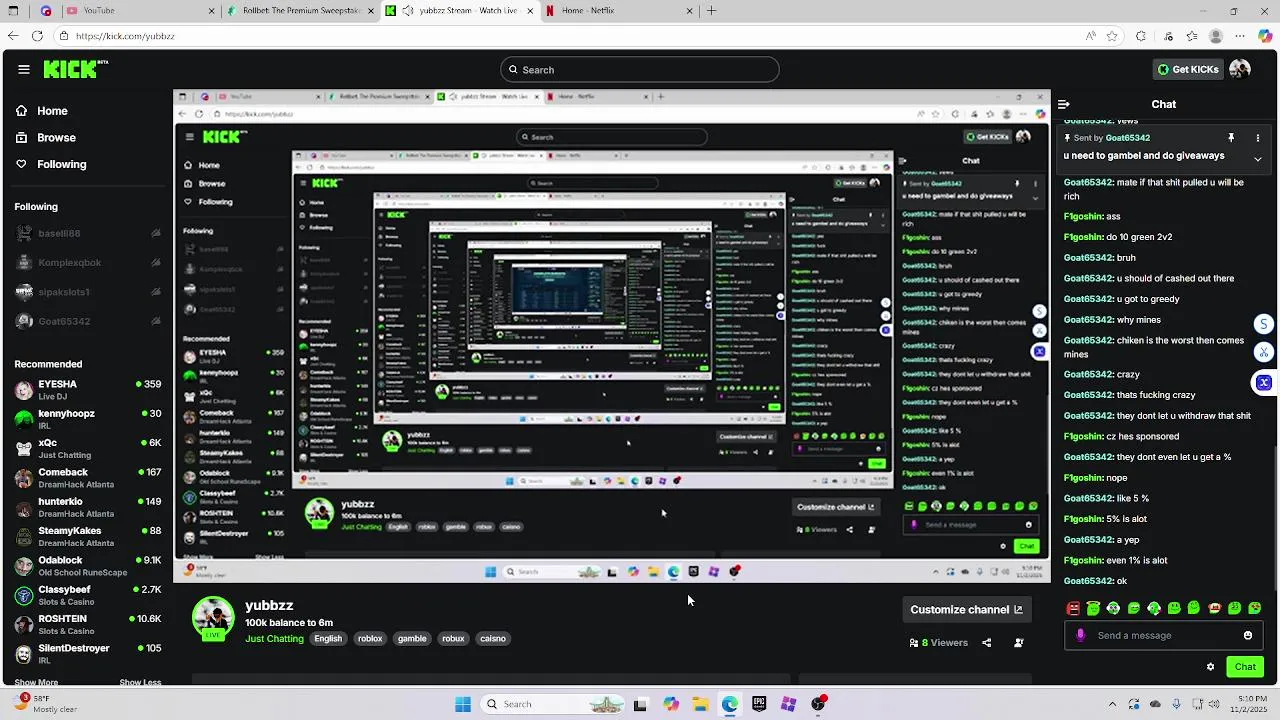1280x720 pixels.
Task: Select followed channel Goat65342
Action: [x=87, y=321]
